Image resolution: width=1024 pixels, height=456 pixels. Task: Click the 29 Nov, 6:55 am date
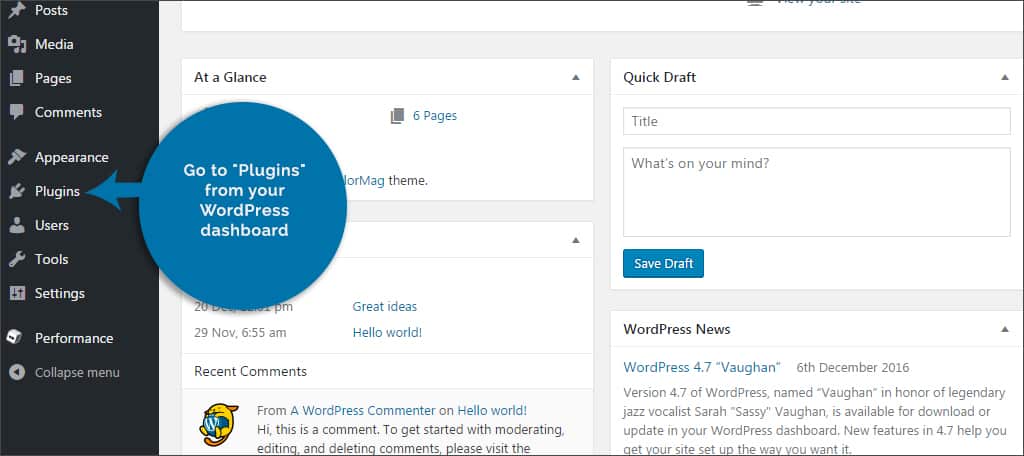point(240,333)
